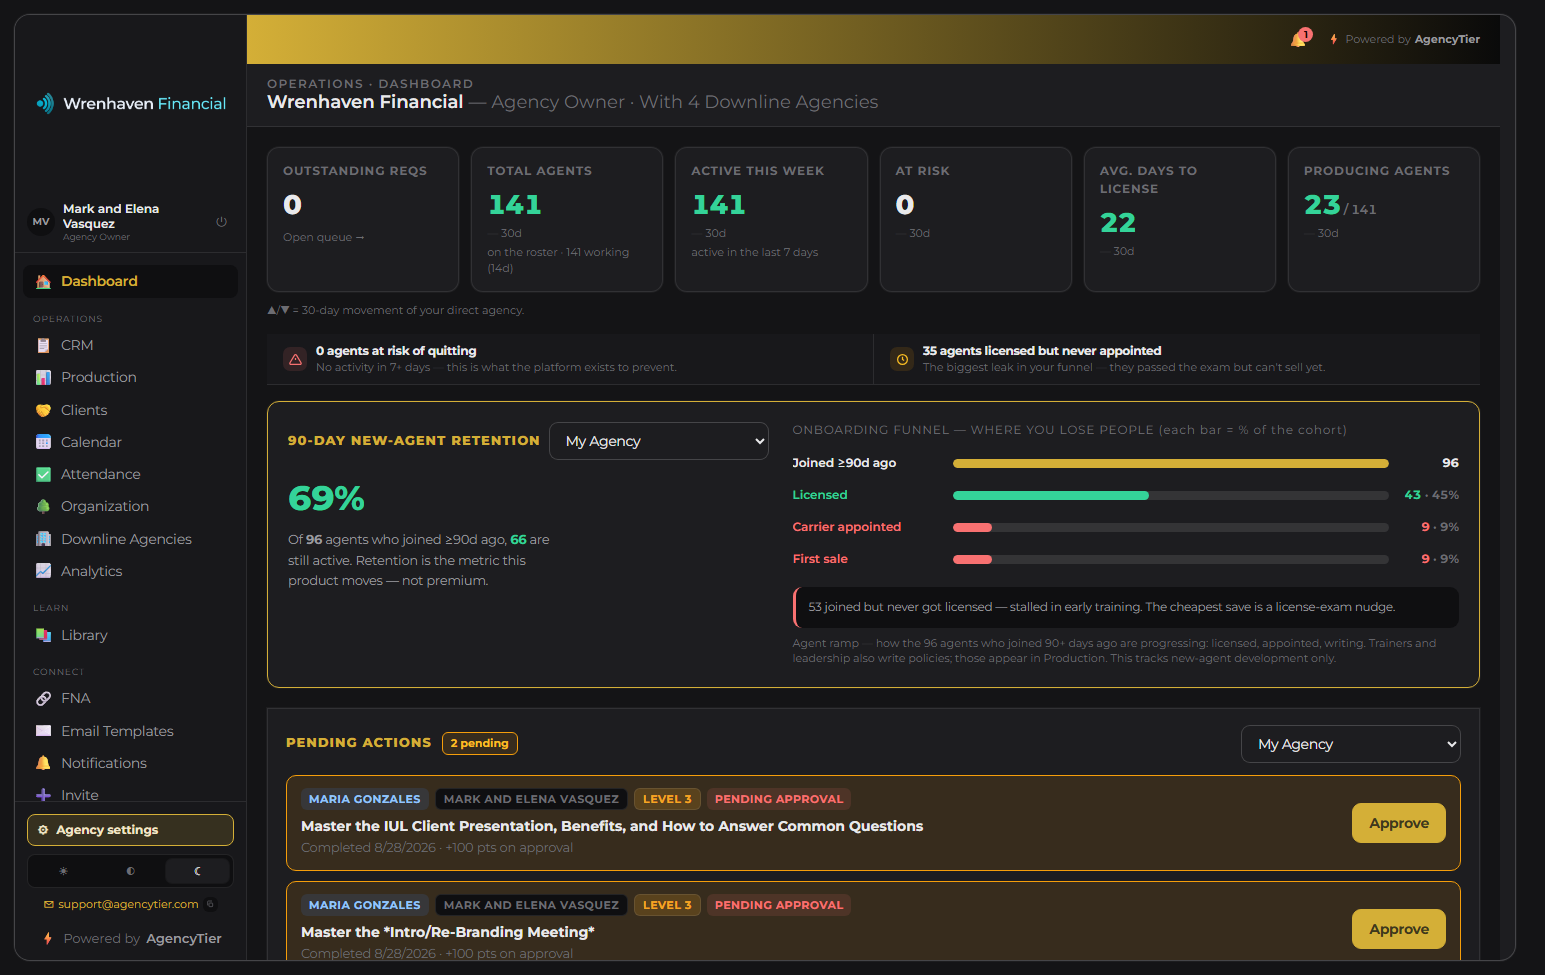Click the red warning triangle icon for at-risk agents

pyautogui.click(x=295, y=359)
